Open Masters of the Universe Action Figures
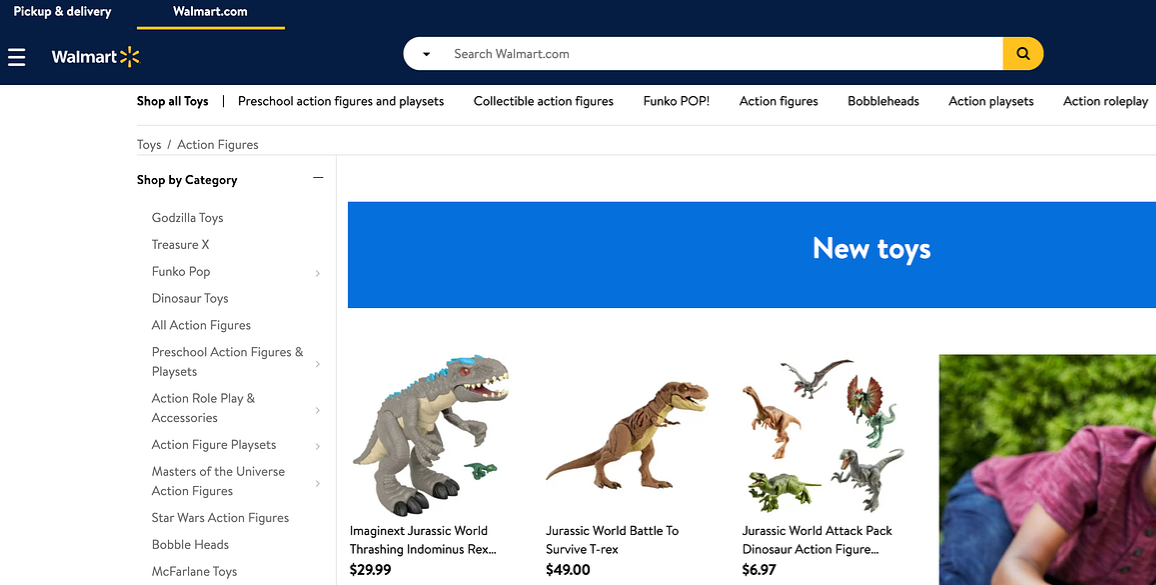This screenshot has width=1156, height=585. (218, 481)
